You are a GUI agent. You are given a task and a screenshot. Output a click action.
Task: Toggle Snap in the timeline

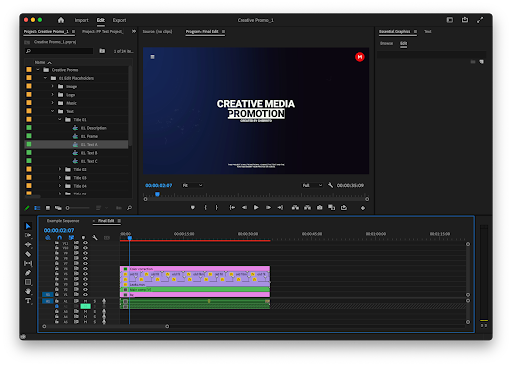[x=60, y=238]
